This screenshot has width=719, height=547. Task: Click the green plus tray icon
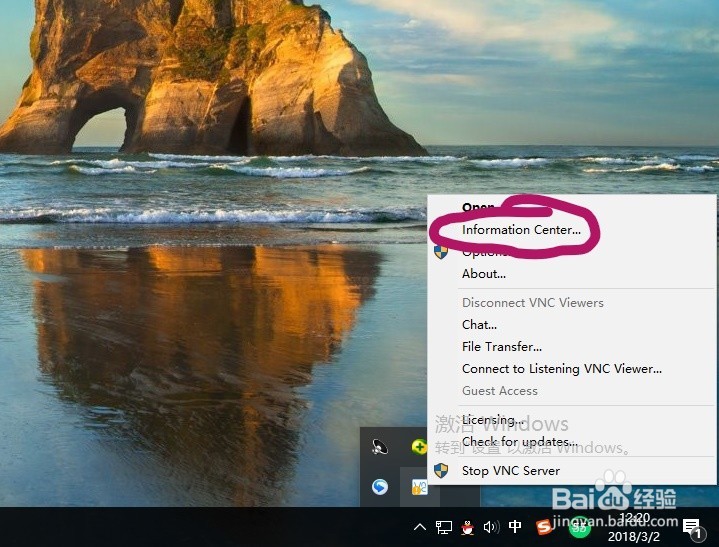click(419, 447)
